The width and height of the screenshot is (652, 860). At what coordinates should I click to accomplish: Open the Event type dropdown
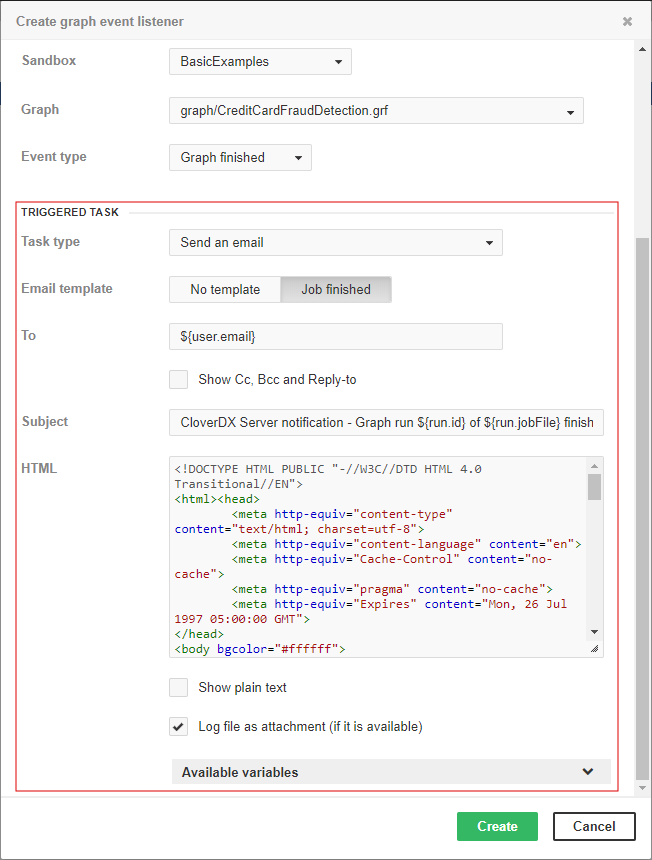[x=240, y=157]
